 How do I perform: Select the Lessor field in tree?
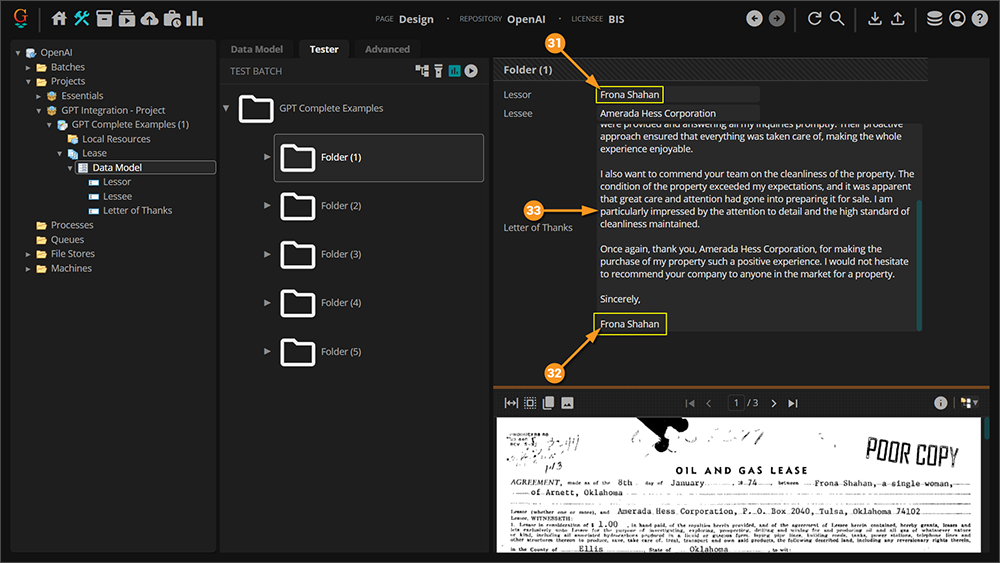pyautogui.click(x=117, y=182)
